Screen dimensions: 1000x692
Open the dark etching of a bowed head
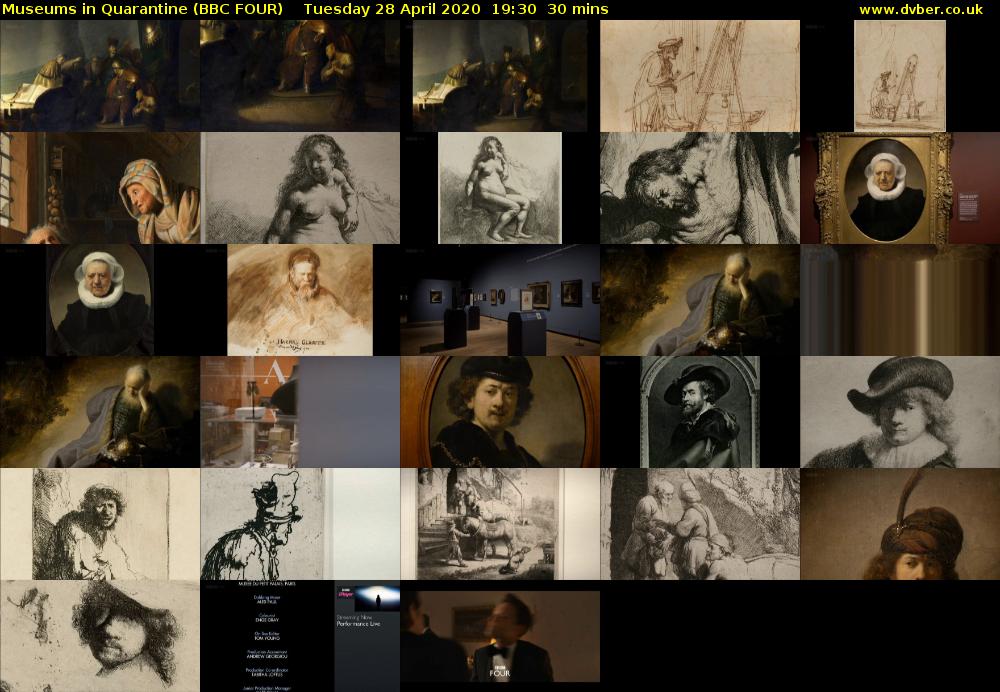[x=700, y=188]
